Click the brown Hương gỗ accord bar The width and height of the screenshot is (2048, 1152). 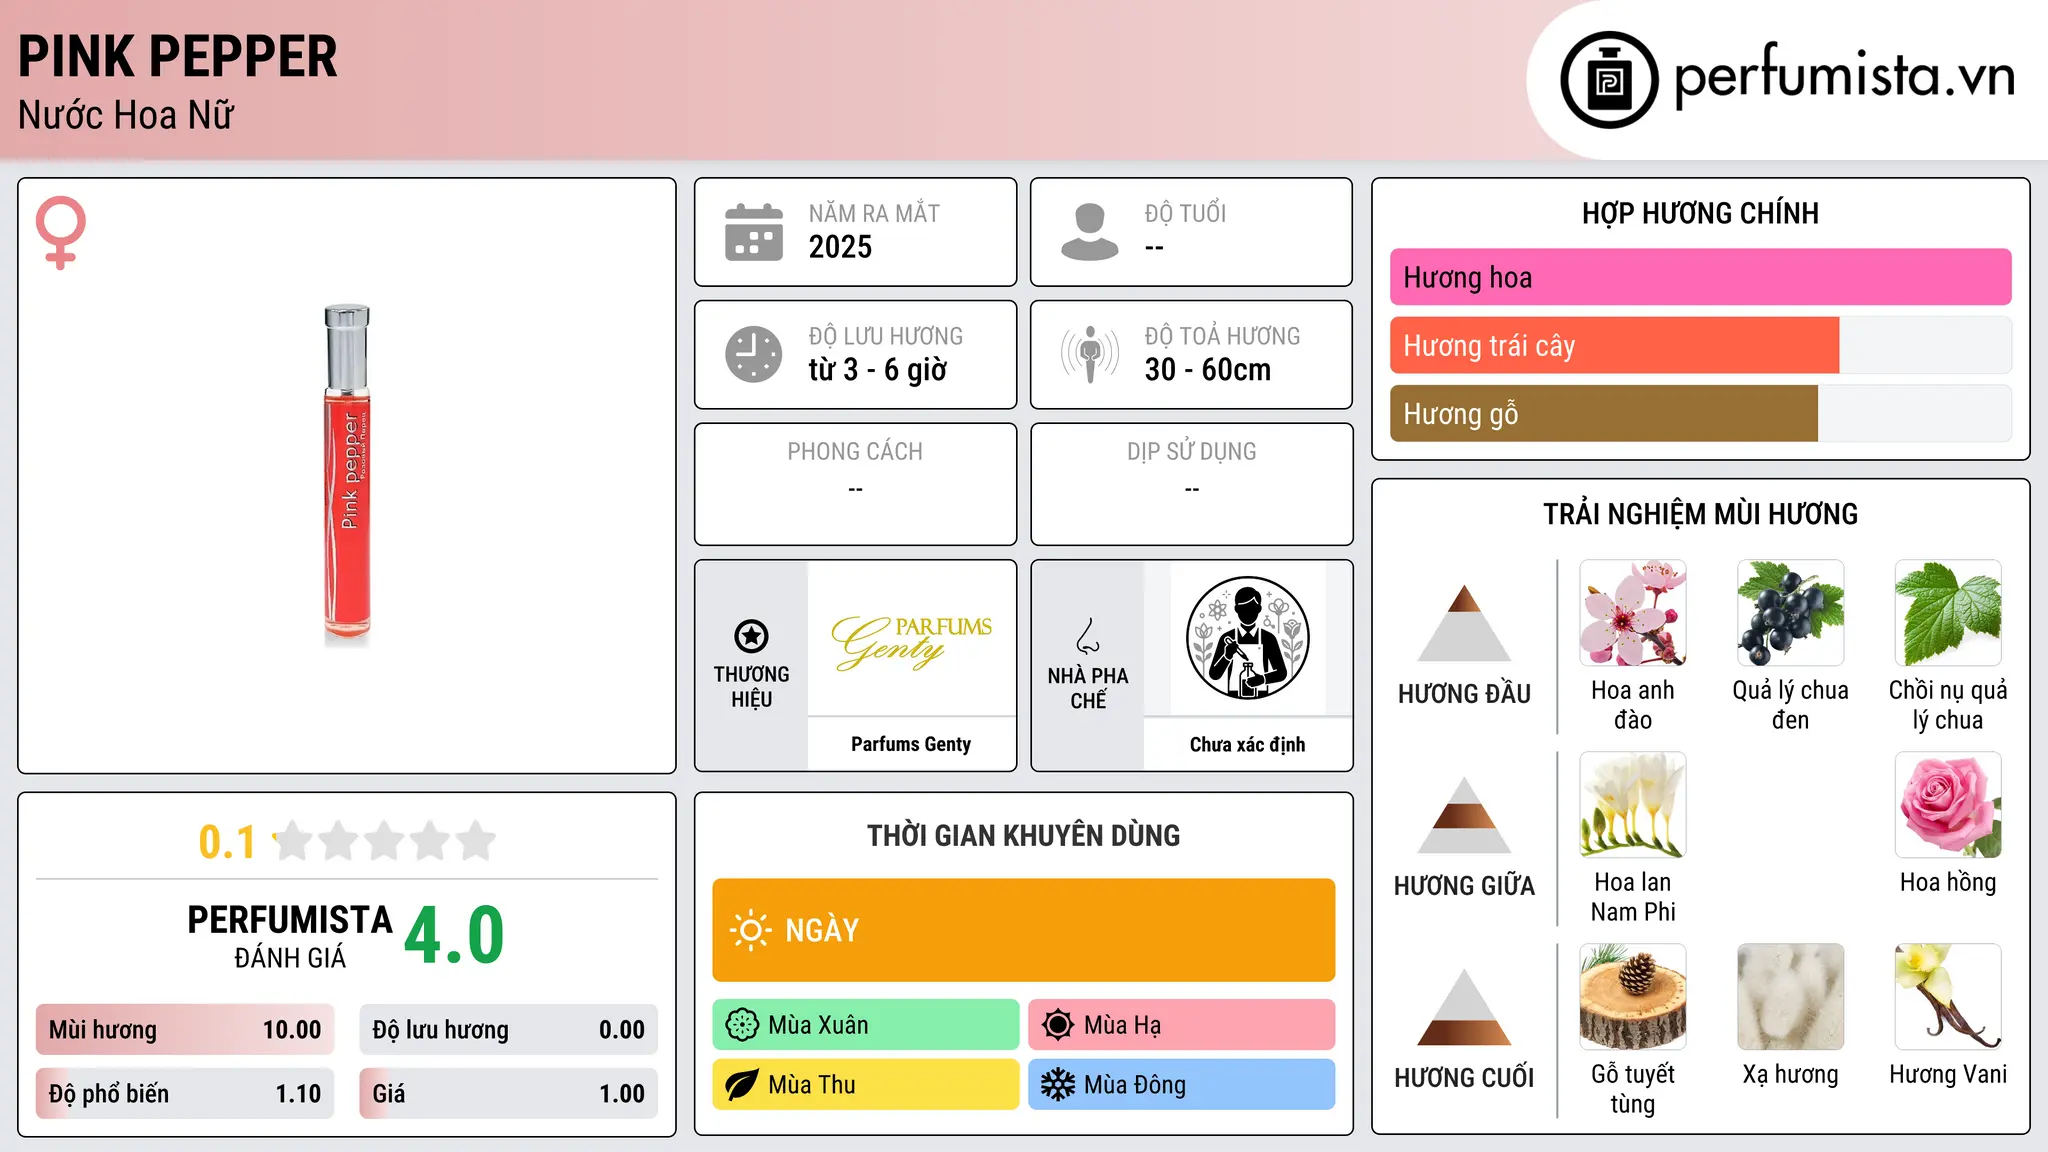1603,413
